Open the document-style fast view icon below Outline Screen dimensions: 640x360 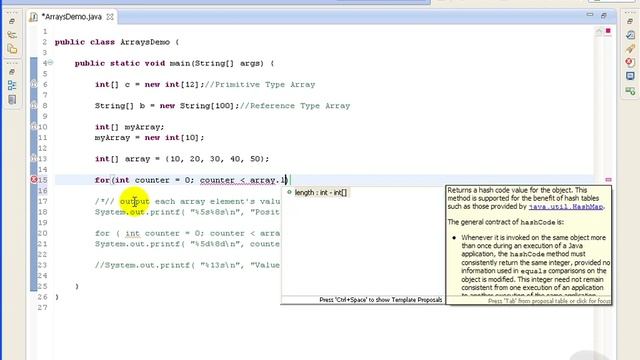(x=12, y=99)
